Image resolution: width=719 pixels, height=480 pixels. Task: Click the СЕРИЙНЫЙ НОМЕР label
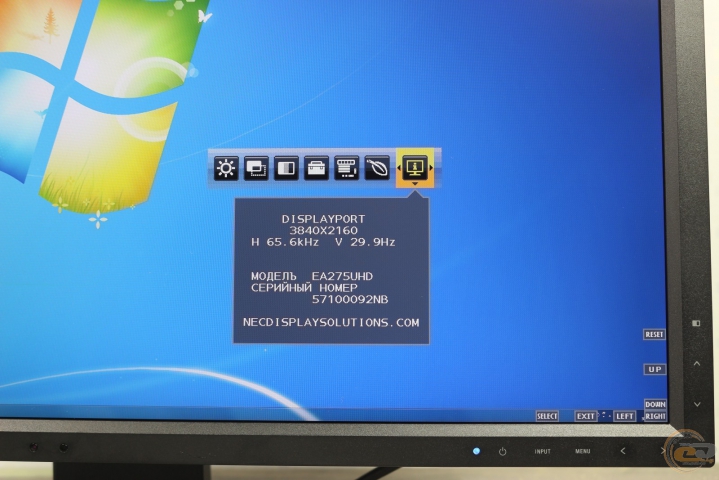[x=304, y=288]
